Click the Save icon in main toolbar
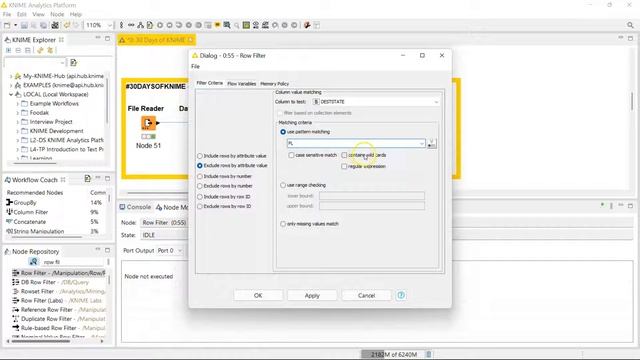The height and width of the screenshot is (360, 640). click(24, 25)
